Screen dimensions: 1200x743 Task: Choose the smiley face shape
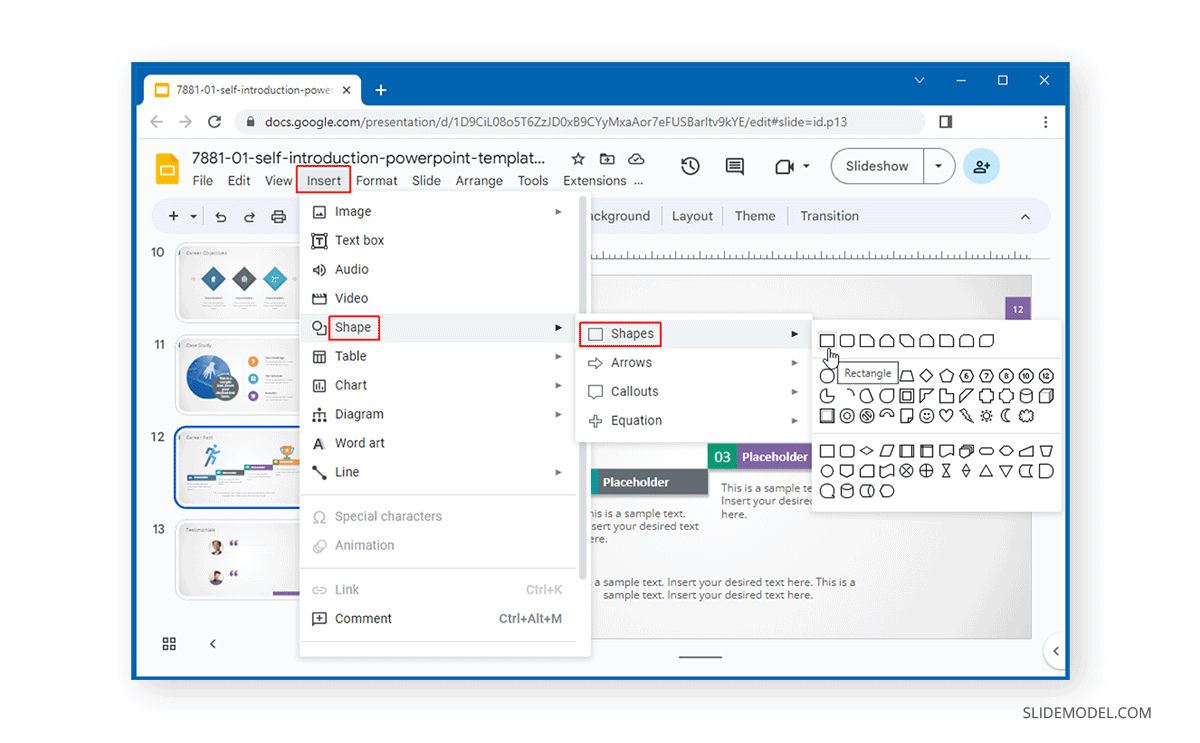(926, 416)
